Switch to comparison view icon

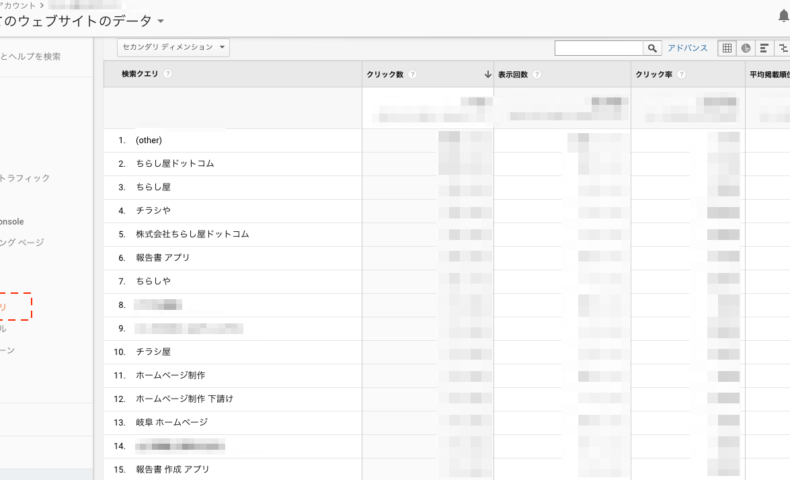(782, 48)
